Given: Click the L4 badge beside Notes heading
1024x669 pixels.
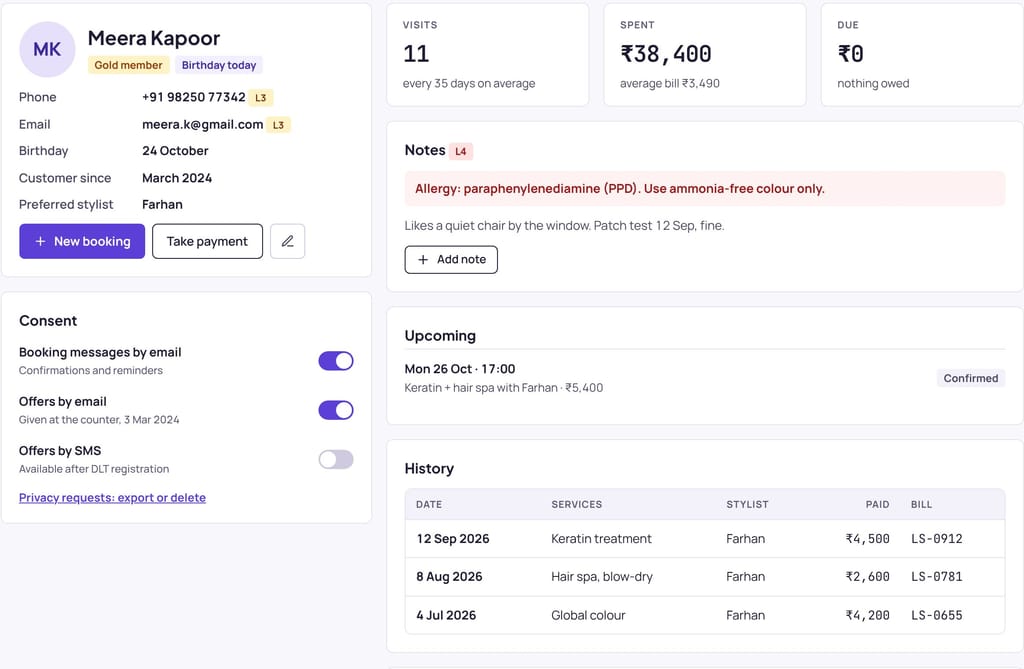Looking at the screenshot, I should coord(460,151).
